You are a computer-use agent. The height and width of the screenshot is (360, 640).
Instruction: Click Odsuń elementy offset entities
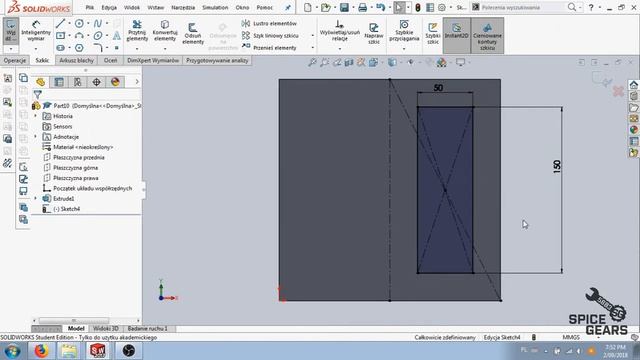coord(193,33)
